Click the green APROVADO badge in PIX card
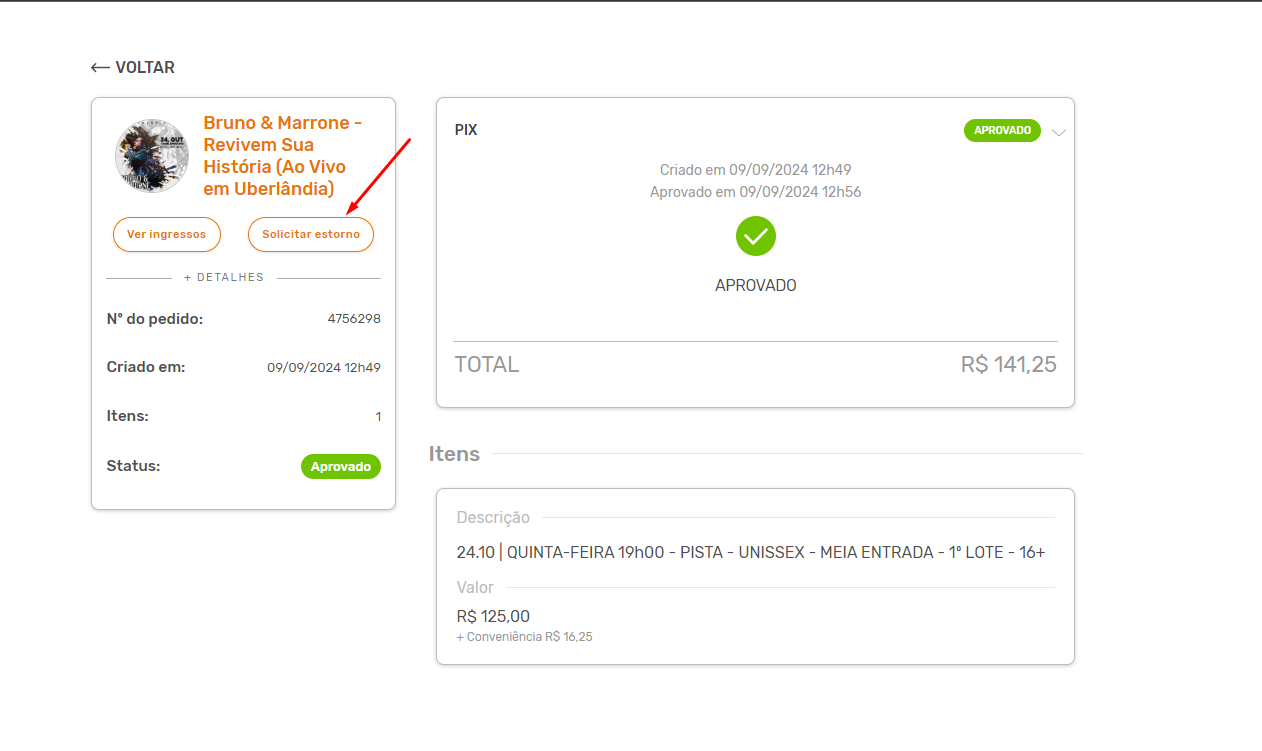The image size is (1262, 751). pyautogui.click(x=1002, y=131)
